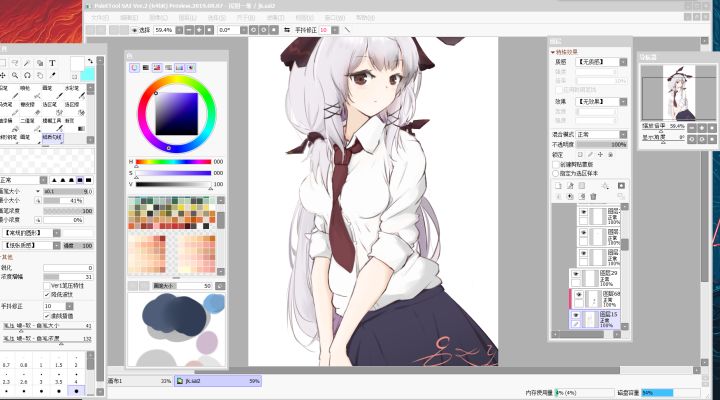Select brush size preset 1.5

(59, 361)
